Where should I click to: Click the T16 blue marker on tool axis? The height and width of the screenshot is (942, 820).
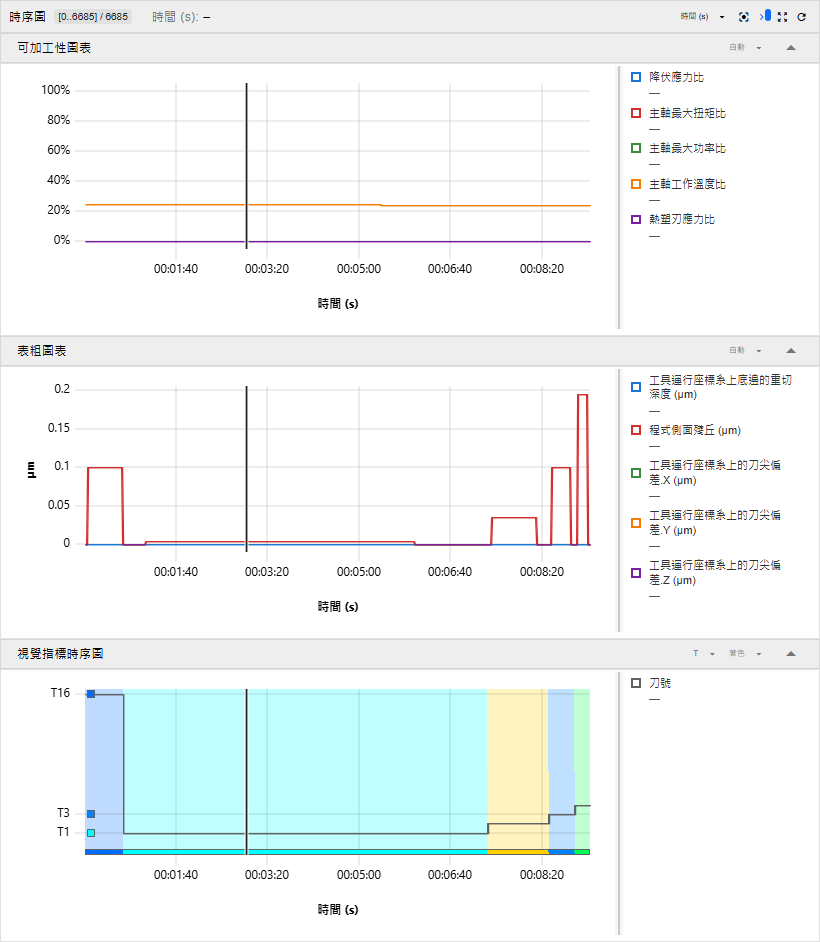(x=91, y=694)
